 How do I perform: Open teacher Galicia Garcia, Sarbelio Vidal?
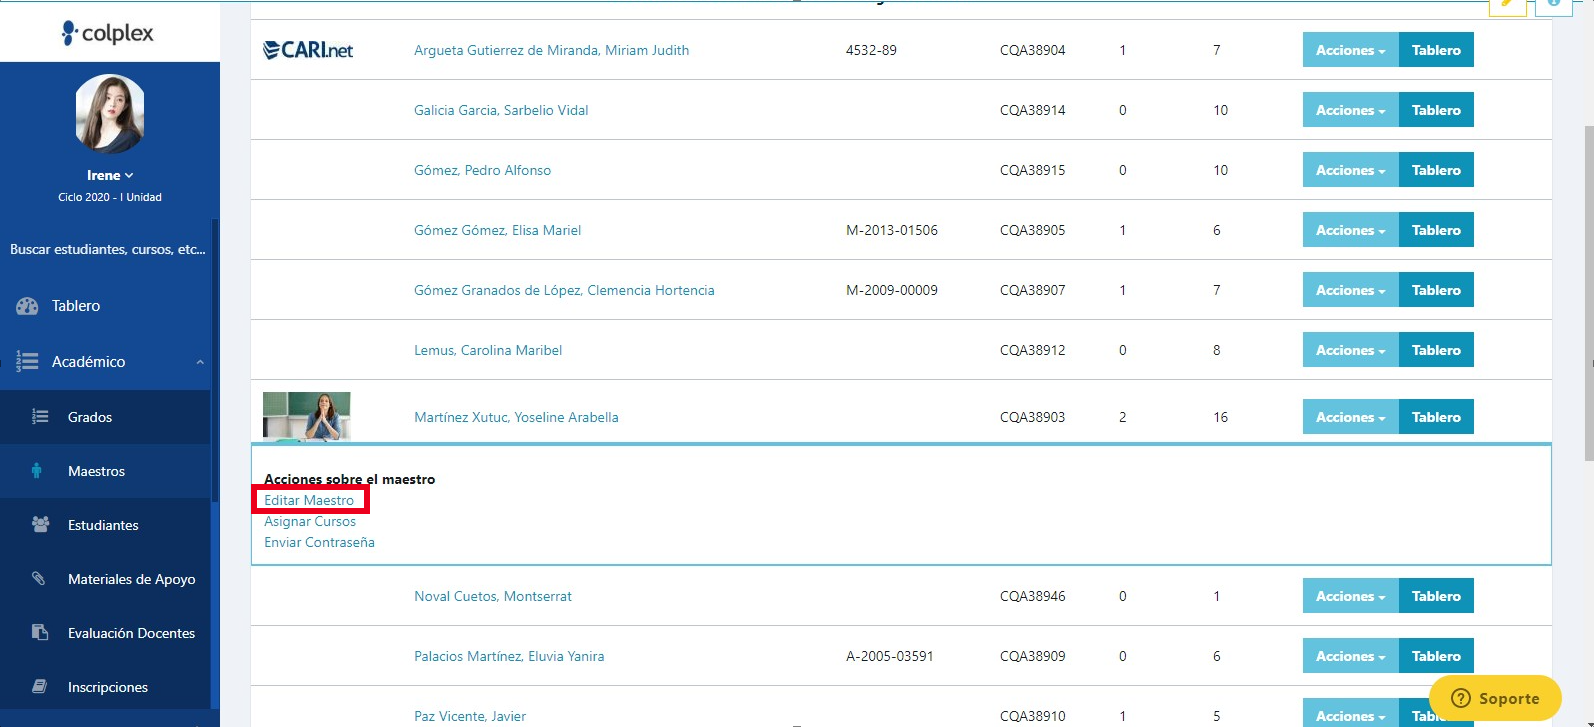click(501, 110)
